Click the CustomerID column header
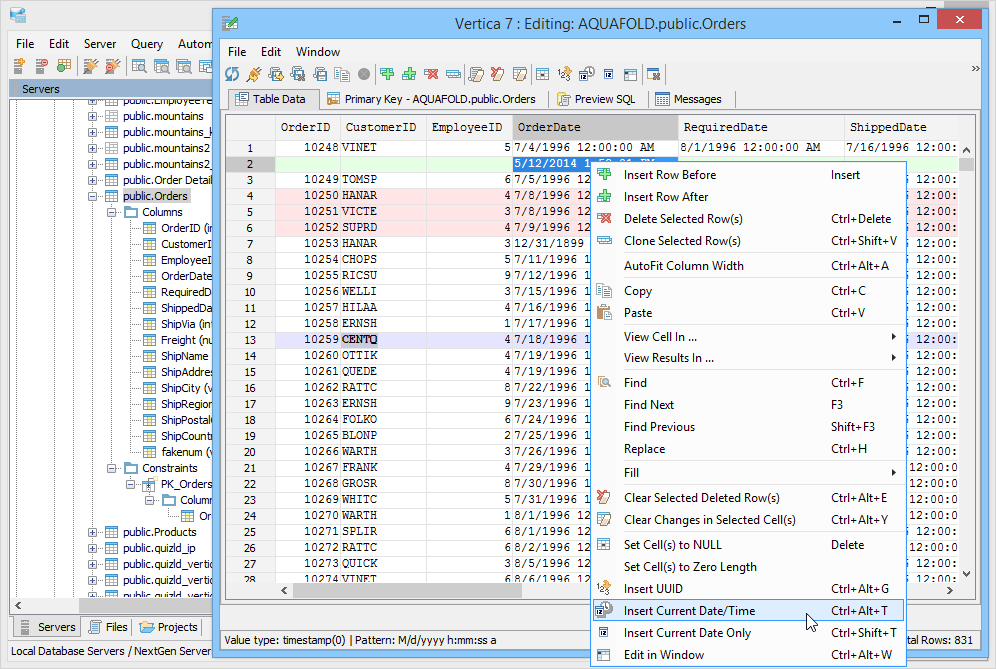The image size is (996, 669). (x=383, y=127)
